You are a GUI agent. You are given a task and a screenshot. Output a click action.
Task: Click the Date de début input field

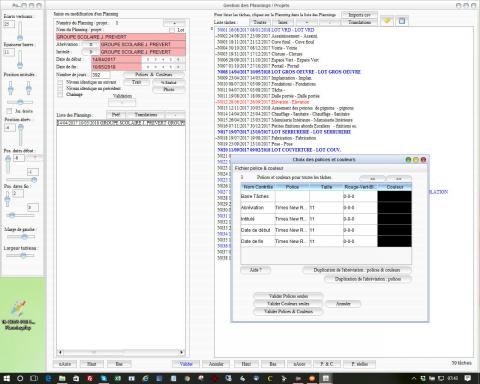click(116, 60)
